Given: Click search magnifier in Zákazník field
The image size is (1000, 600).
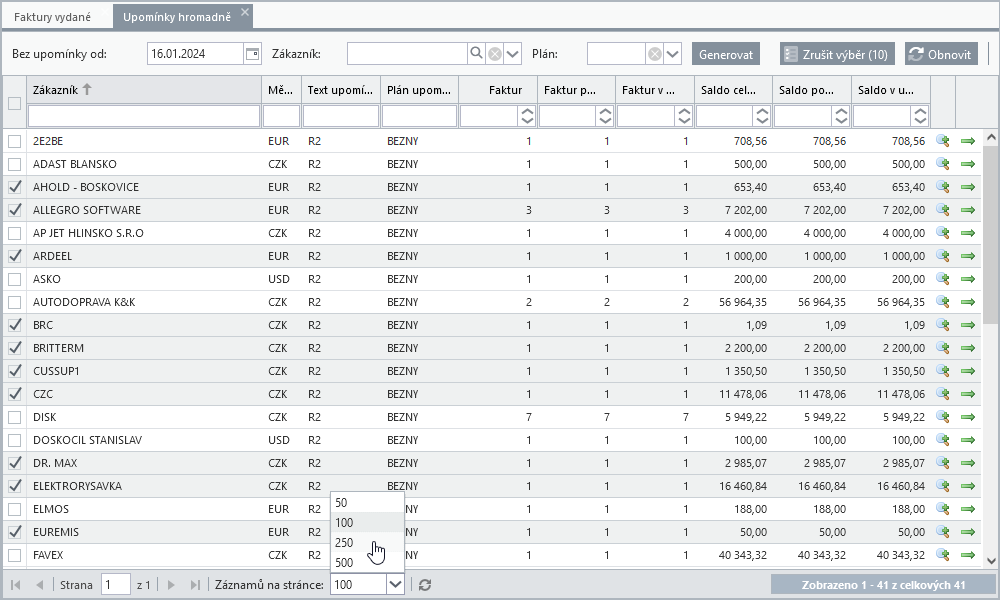Looking at the screenshot, I should 476,54.
